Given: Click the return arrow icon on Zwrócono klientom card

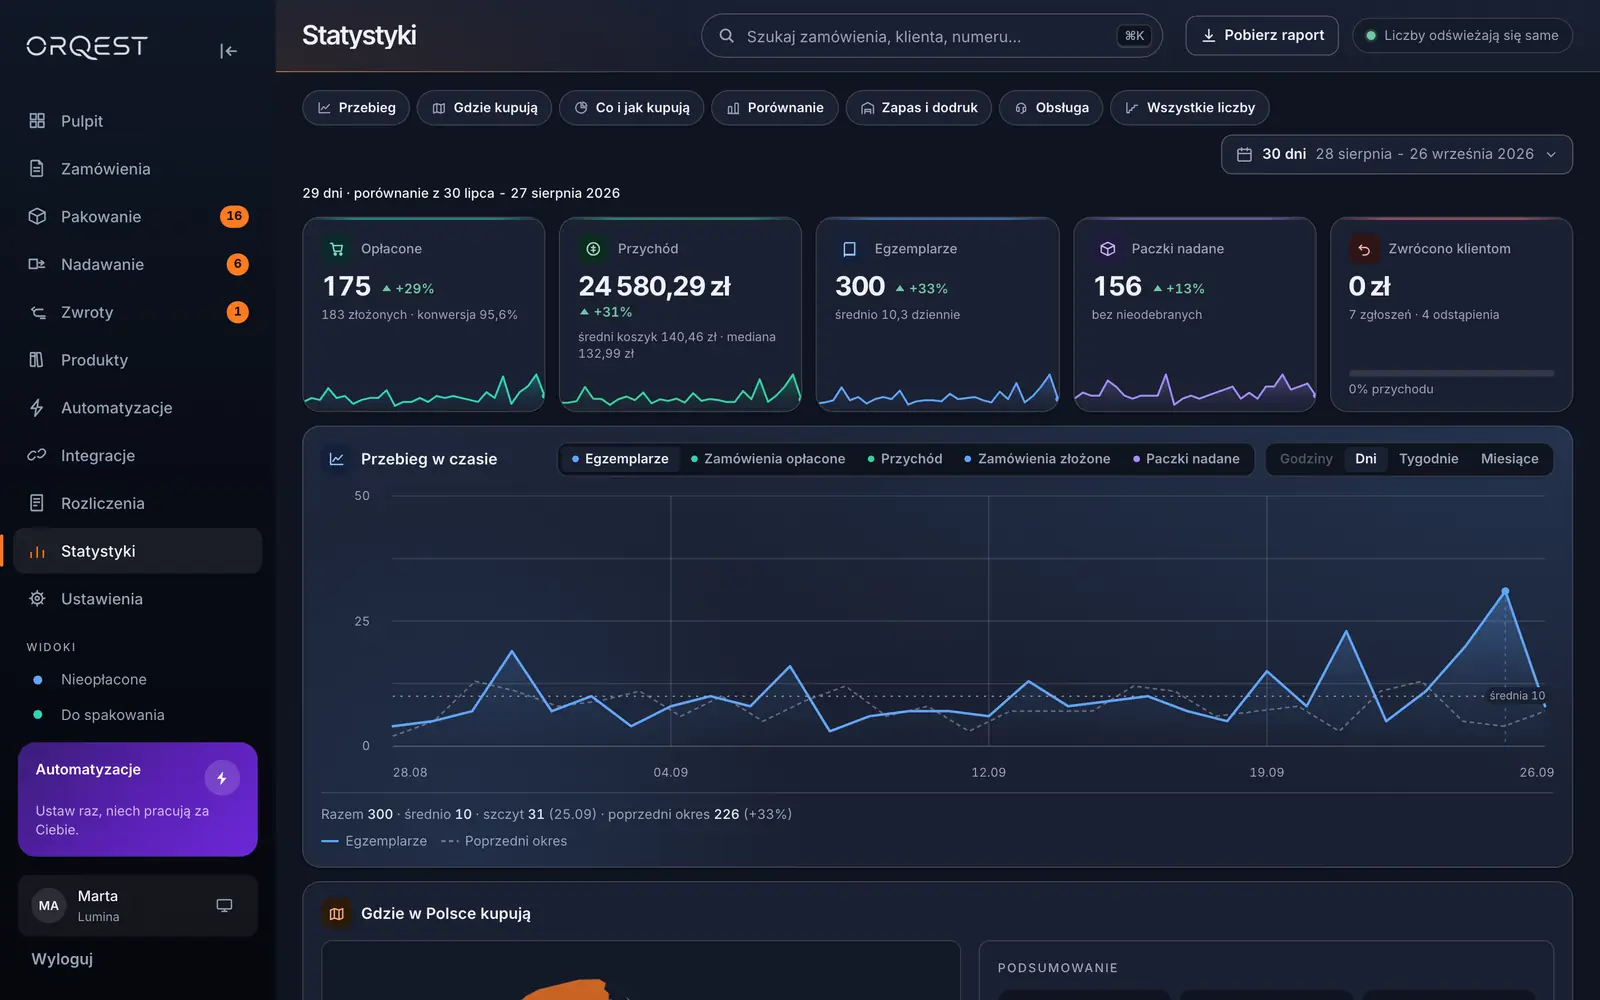Looking at the screenshot, I should click(x=1364, y=249).
